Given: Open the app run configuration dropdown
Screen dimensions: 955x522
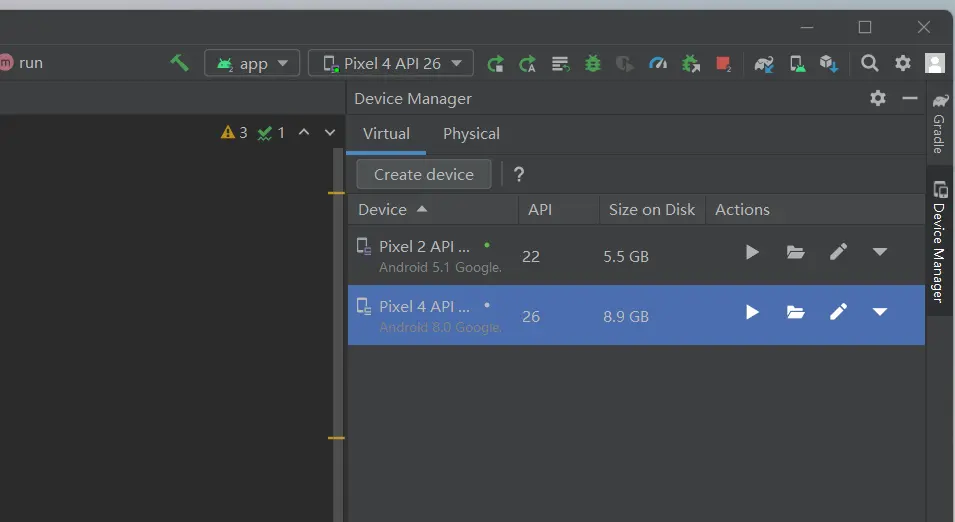Looking at the screenshot, I should (252, 63).
